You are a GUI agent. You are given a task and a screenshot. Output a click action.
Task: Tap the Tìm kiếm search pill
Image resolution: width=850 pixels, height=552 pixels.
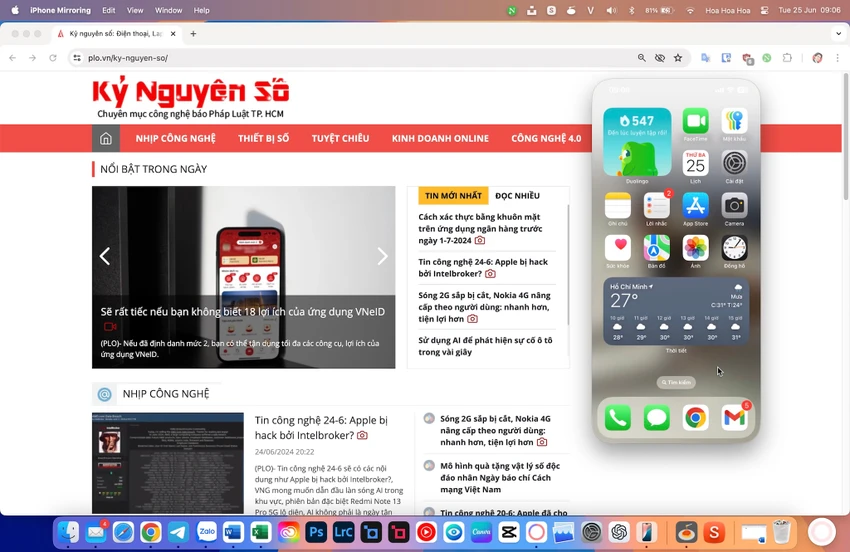tap(676, 382)
